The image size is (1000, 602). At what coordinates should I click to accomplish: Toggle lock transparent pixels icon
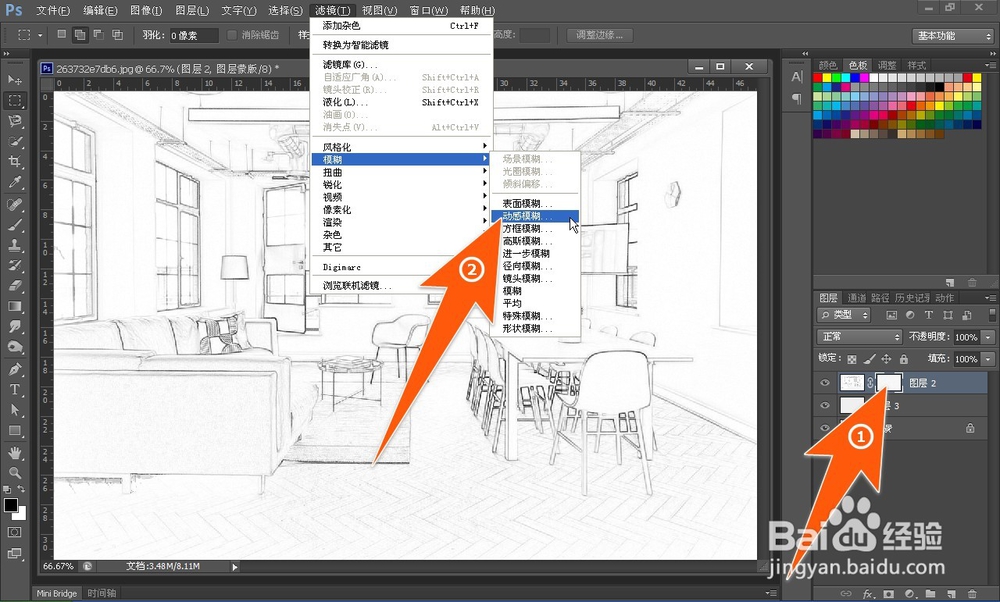(x=852, y=359)
